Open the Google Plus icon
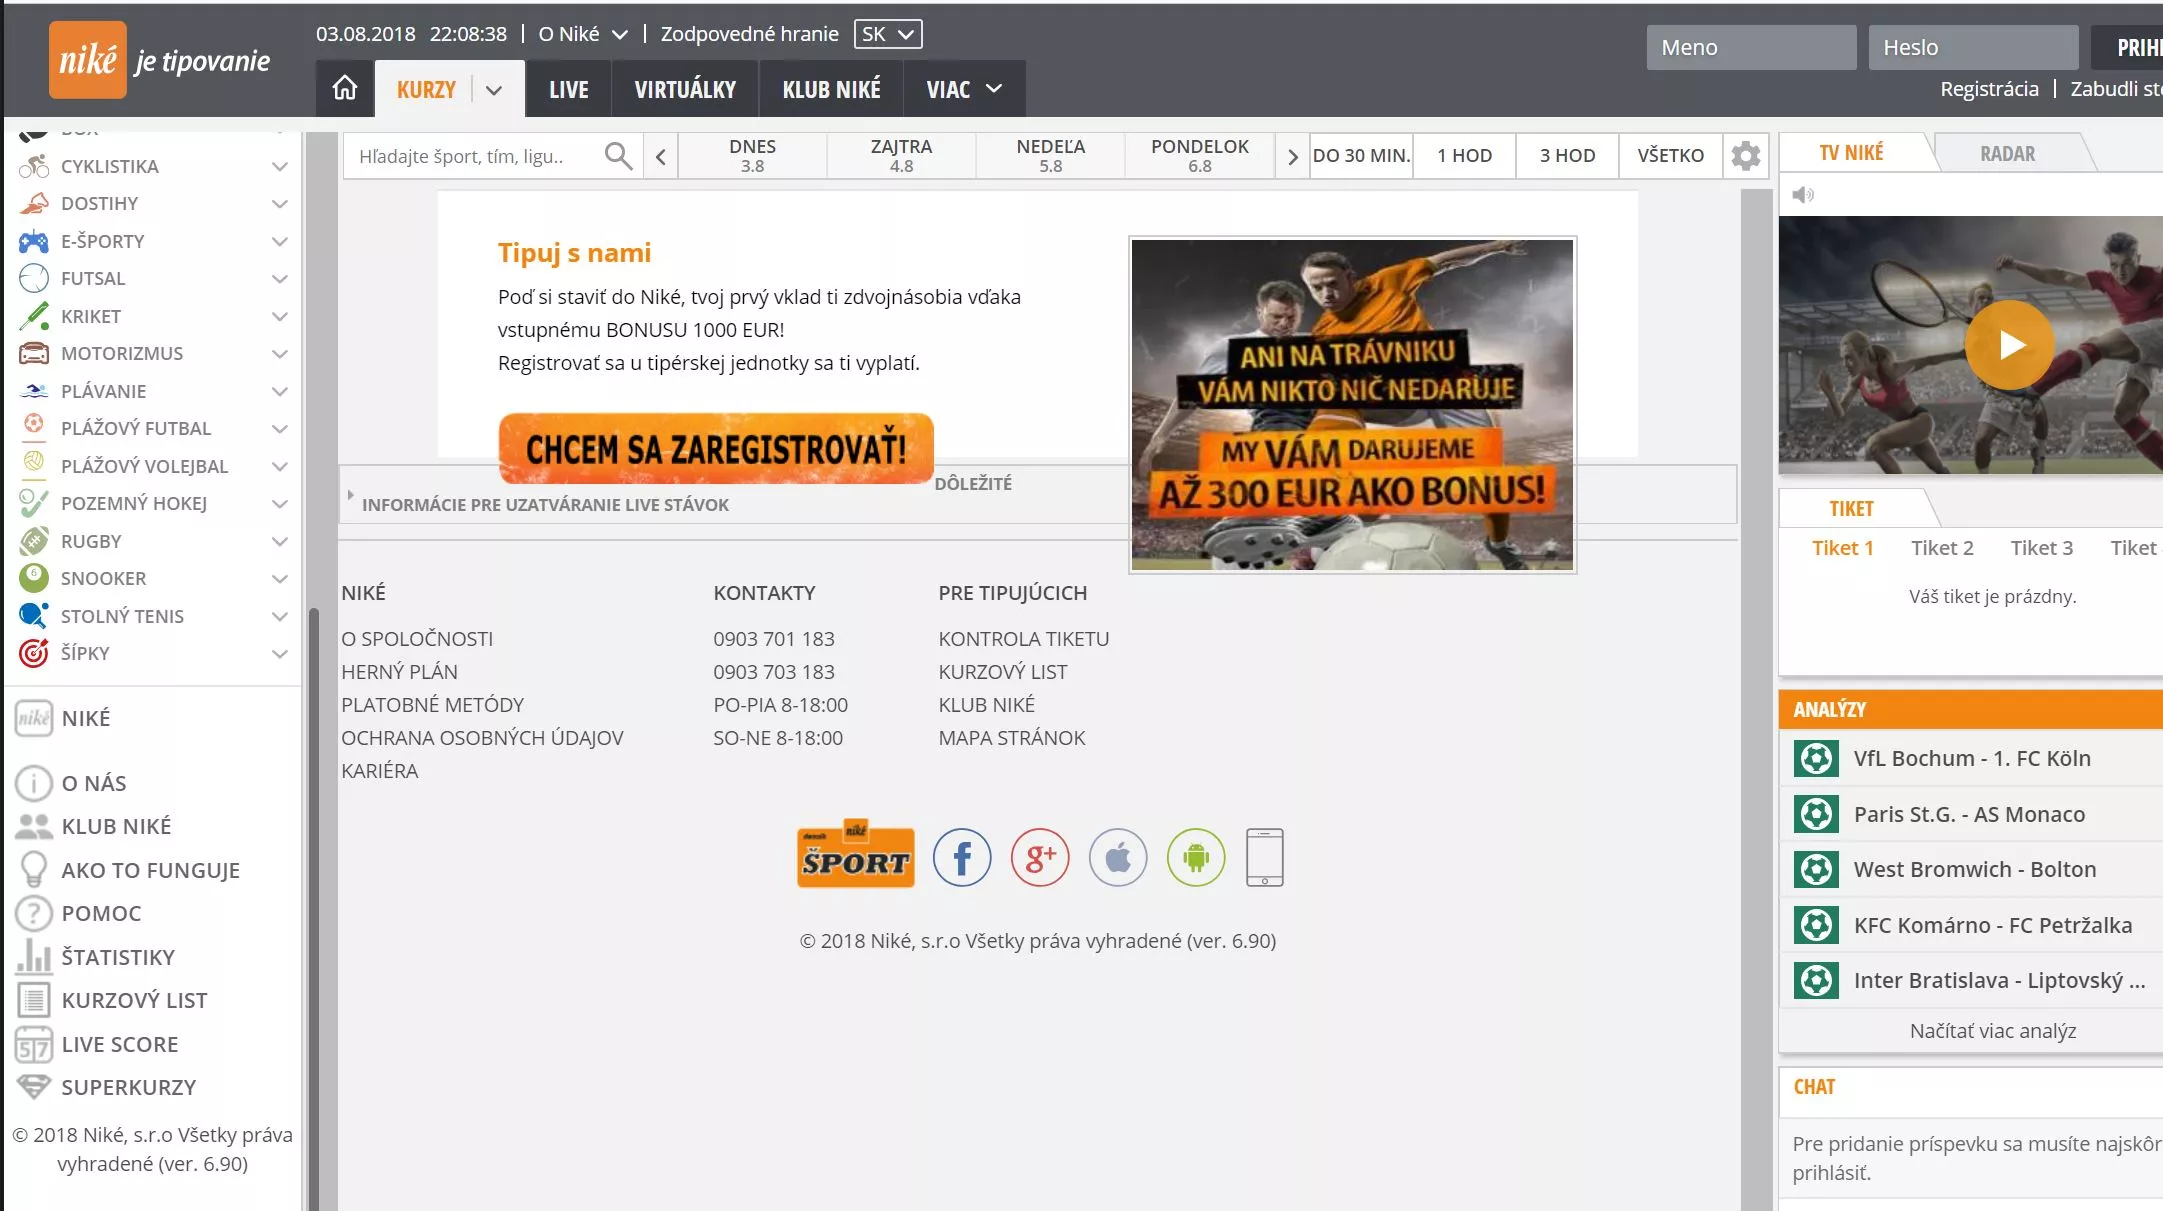Screen dimensions: 2163x1211 point(1039,858)
